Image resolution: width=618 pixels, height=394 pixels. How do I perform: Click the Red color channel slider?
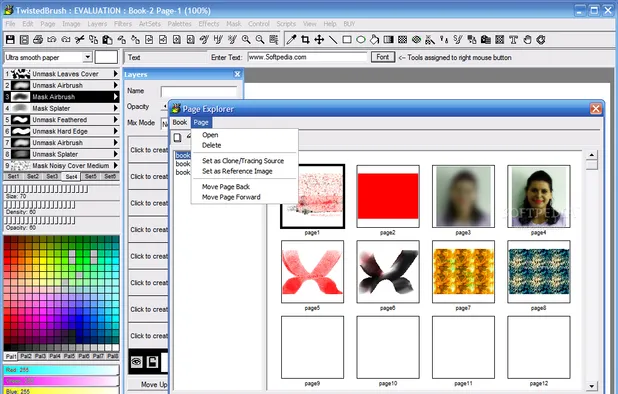(61, 370)
